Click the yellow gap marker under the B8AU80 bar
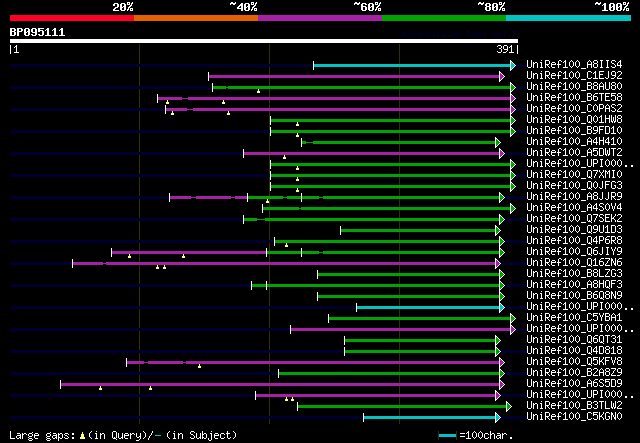 pyautogui.click(x=258, y=91)
